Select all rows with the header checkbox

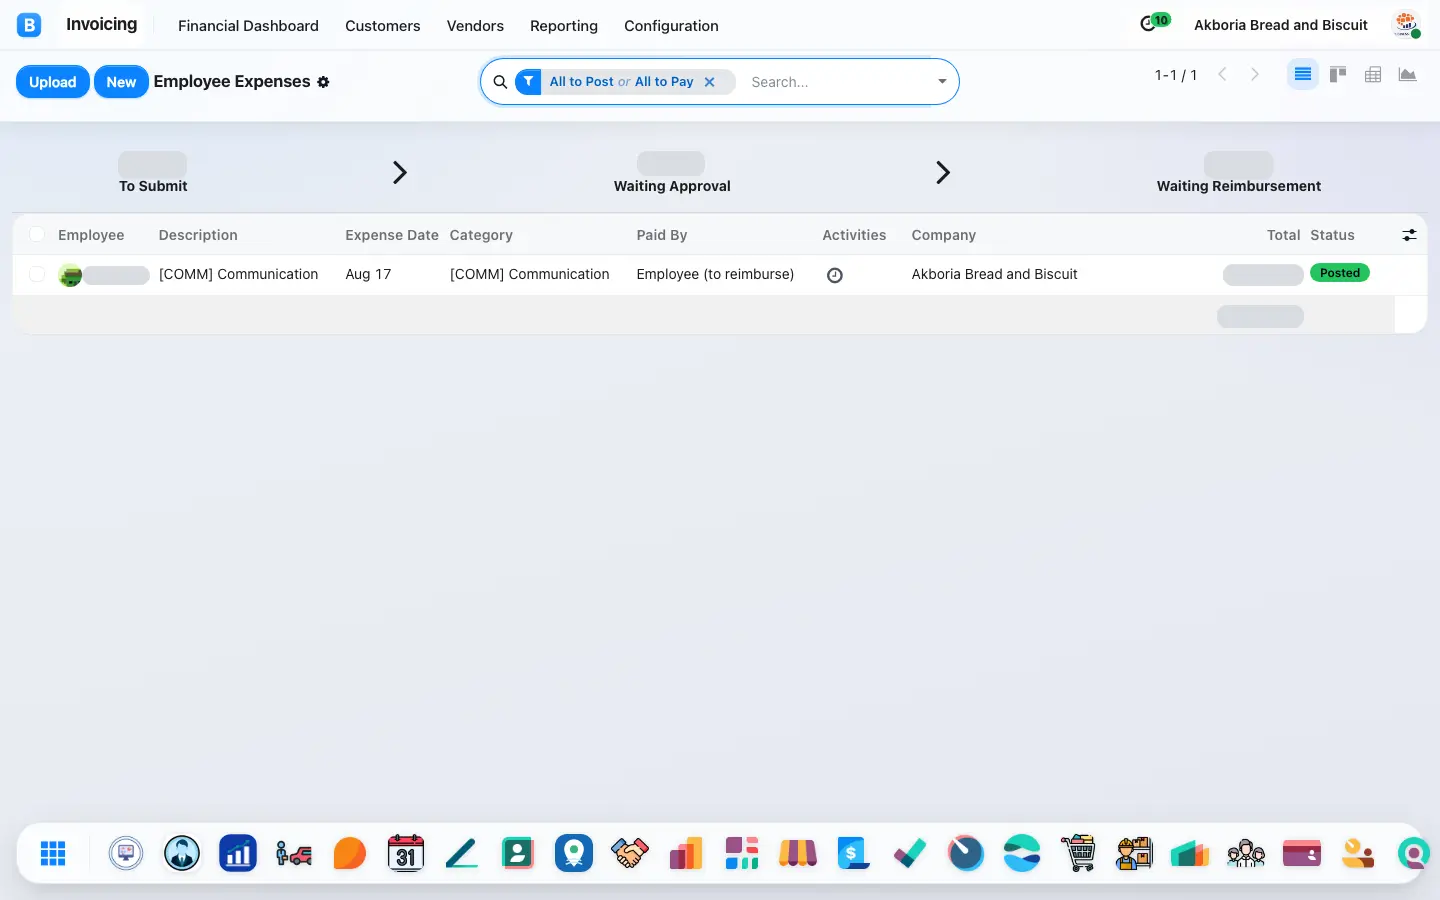(x=37, y=235)
